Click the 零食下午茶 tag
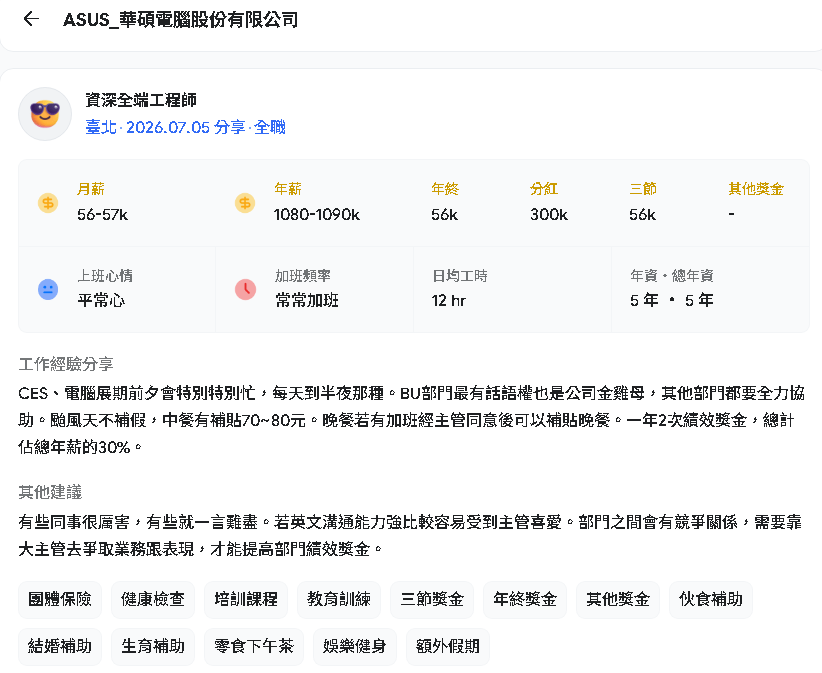The image size is (822, 673). pyautogui.click(x=254, y=647)
